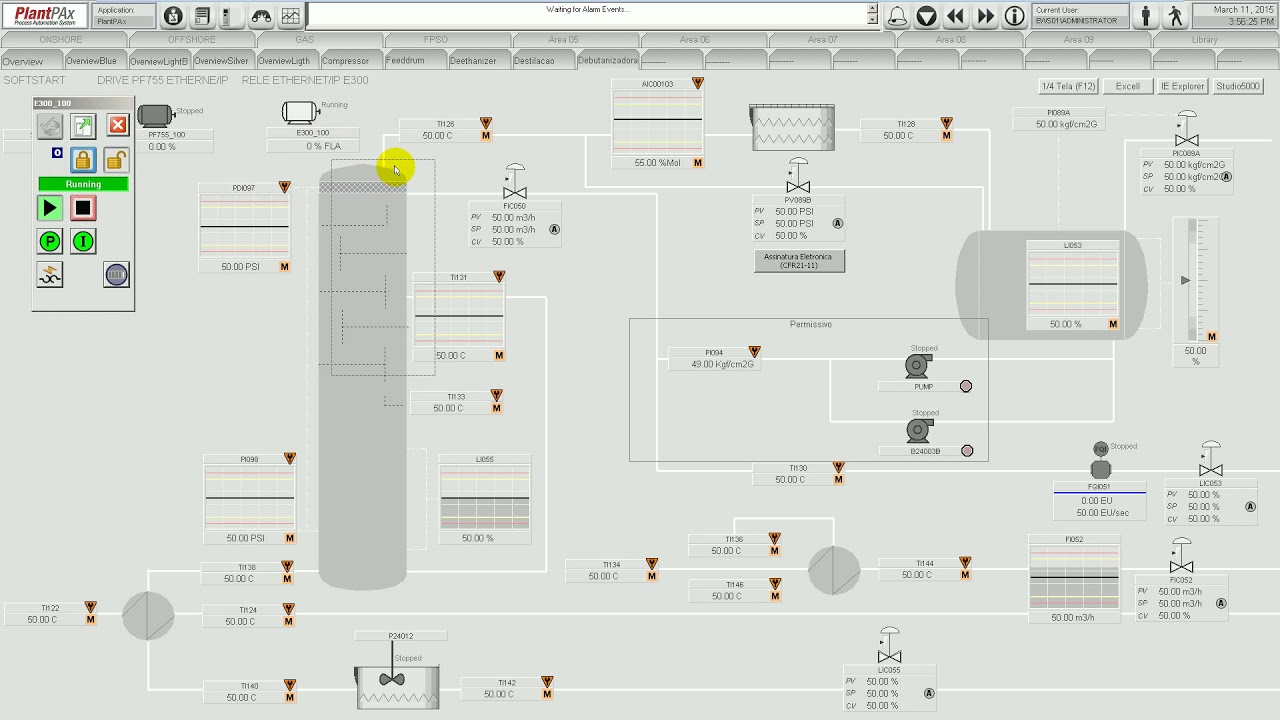Image resolution: width=1280 pixels, height=720 pixels.
Task: Open the FIC052 control valve icon
Action: point(1181,556)
